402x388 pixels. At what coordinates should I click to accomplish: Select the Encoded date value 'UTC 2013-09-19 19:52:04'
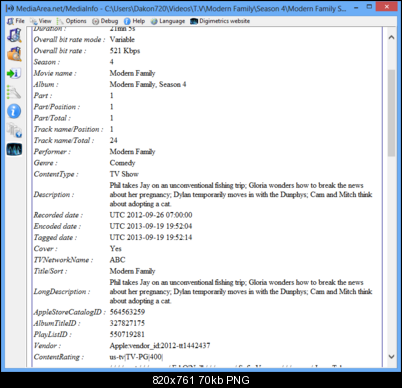[151, 226]
